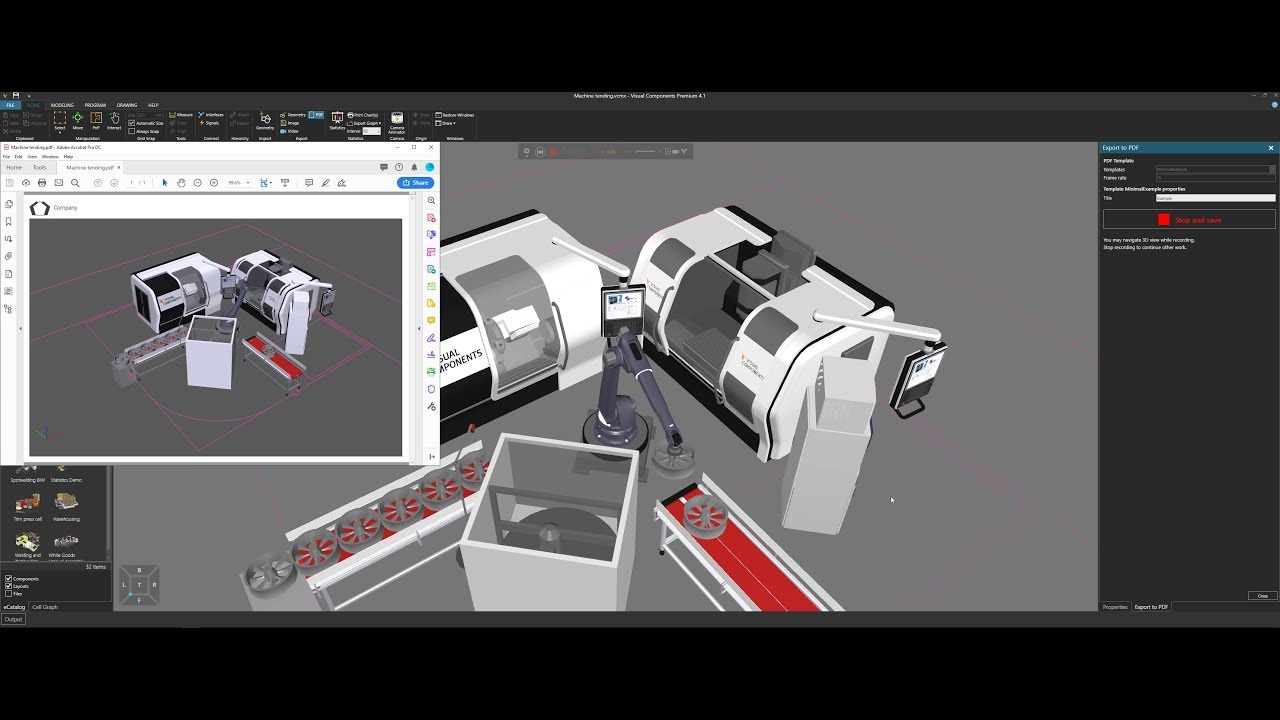Open Acrobat help question mark

click(x=399, y=167)
